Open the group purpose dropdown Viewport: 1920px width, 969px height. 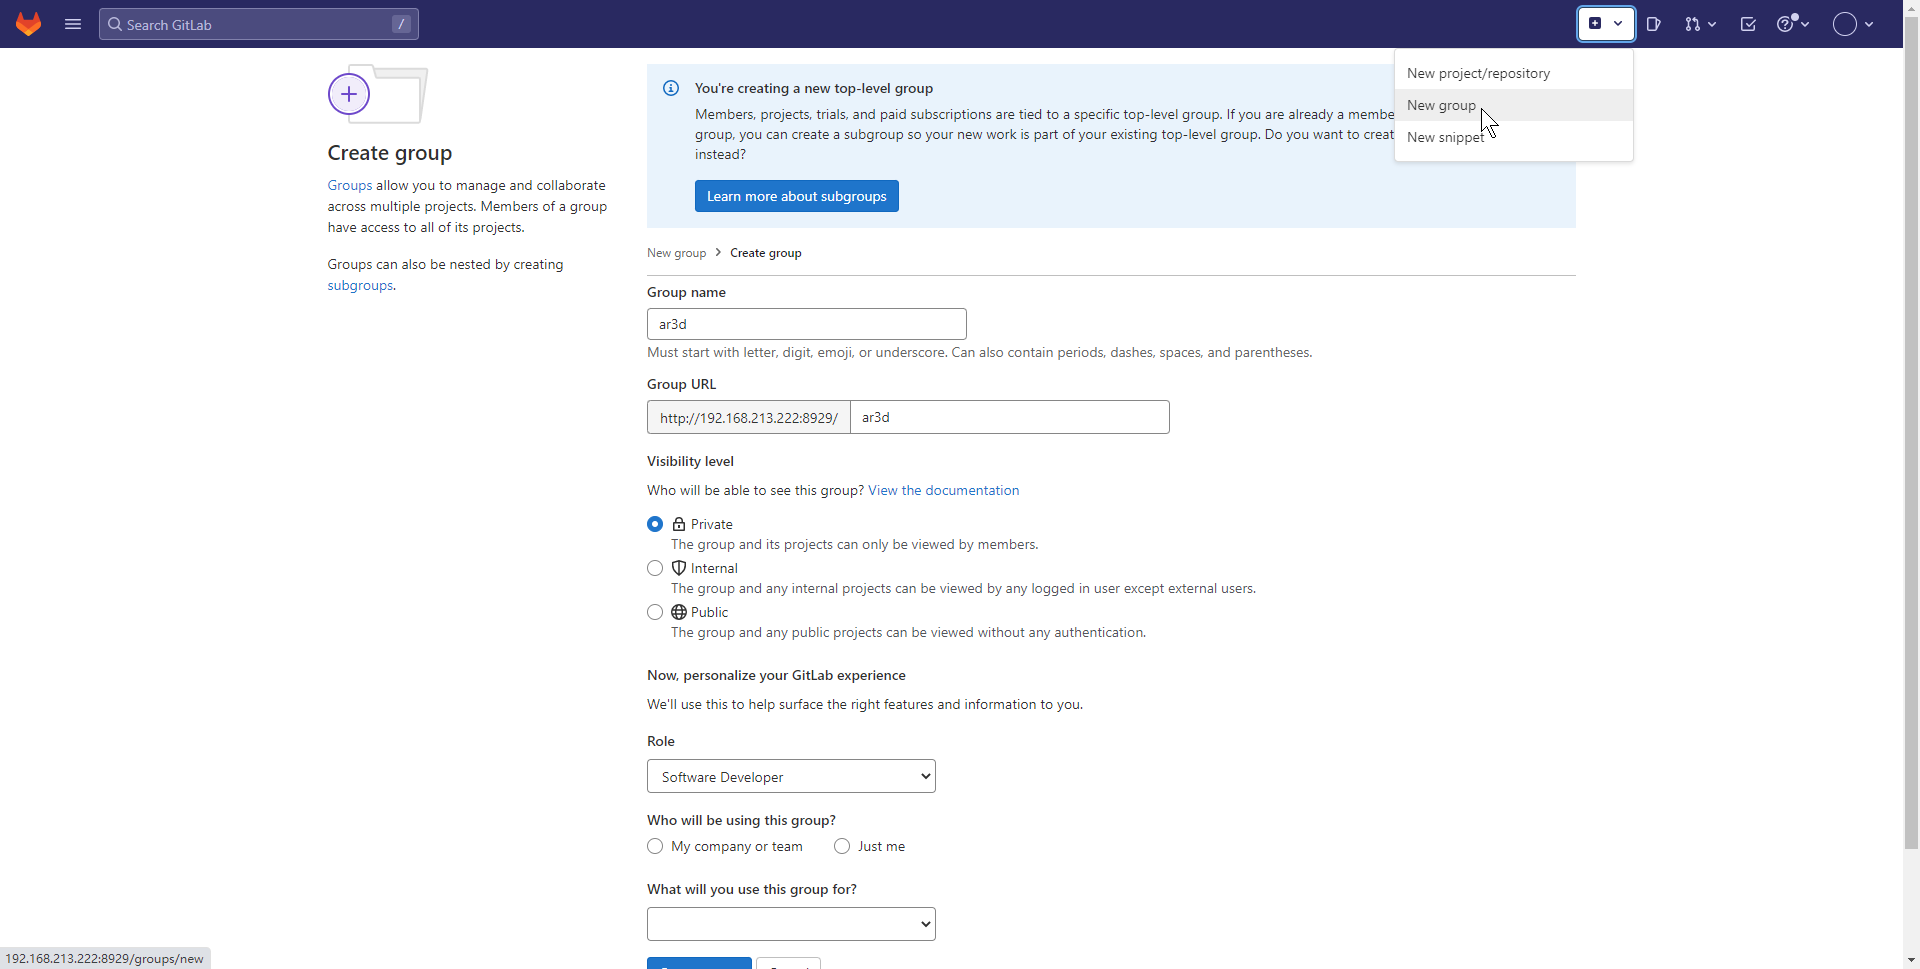[x=791, y=924]
